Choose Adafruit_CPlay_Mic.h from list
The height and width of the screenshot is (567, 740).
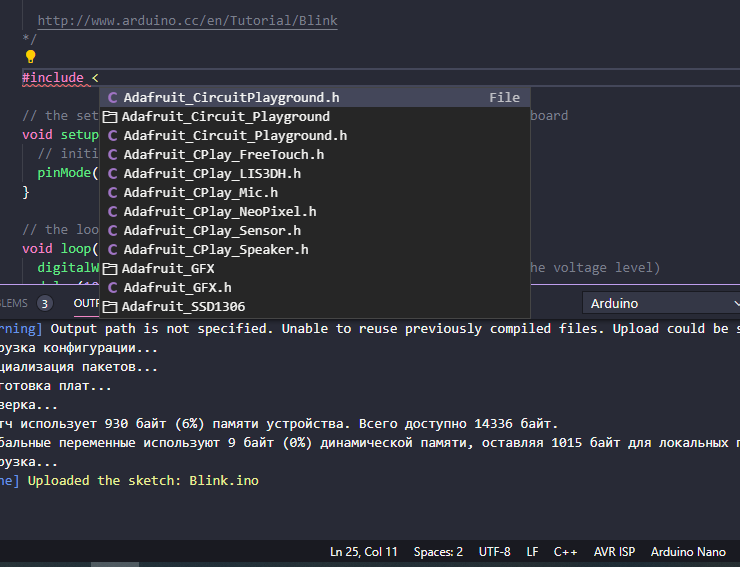(315, 193)
